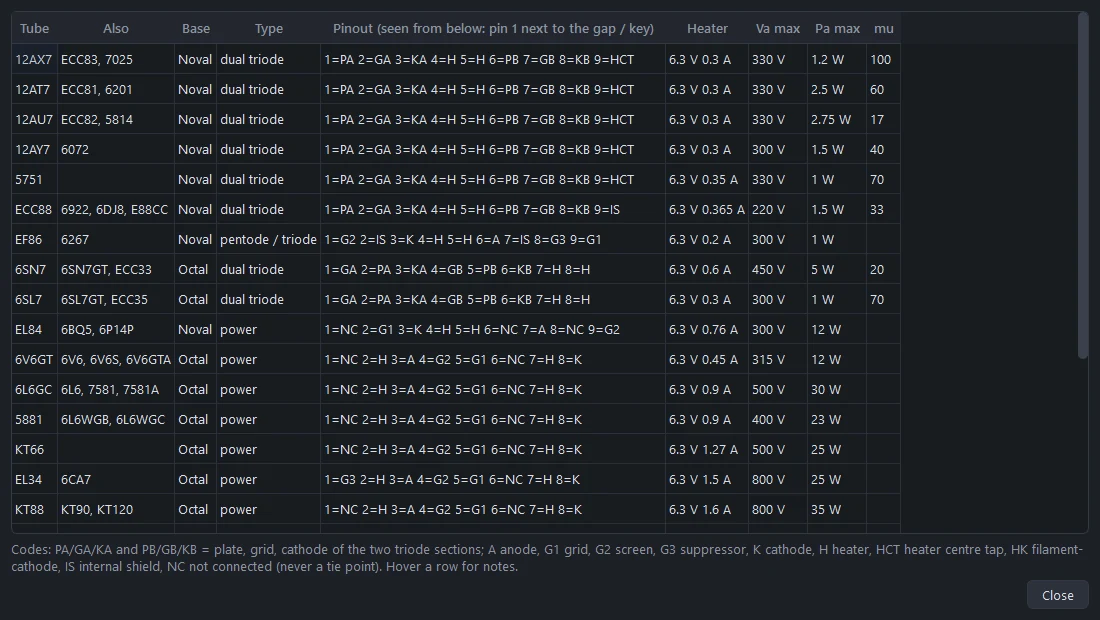The width and height of the screenshot is (1100, 620).
Task: Select the '6BQ5, 6P14P' equivalents cell
Action: pos(116,330)
